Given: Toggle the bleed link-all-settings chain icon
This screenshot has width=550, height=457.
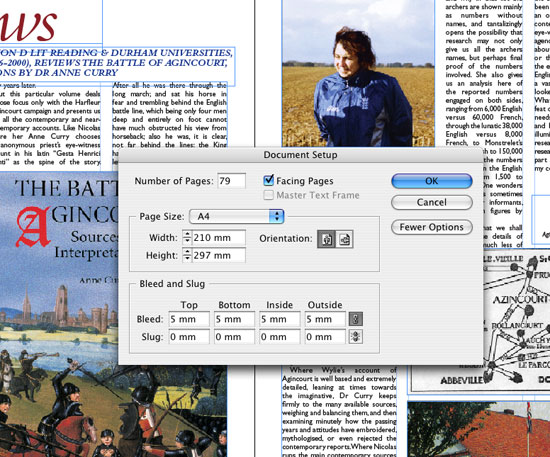Looking at the screenshot, I should (355, 319).
